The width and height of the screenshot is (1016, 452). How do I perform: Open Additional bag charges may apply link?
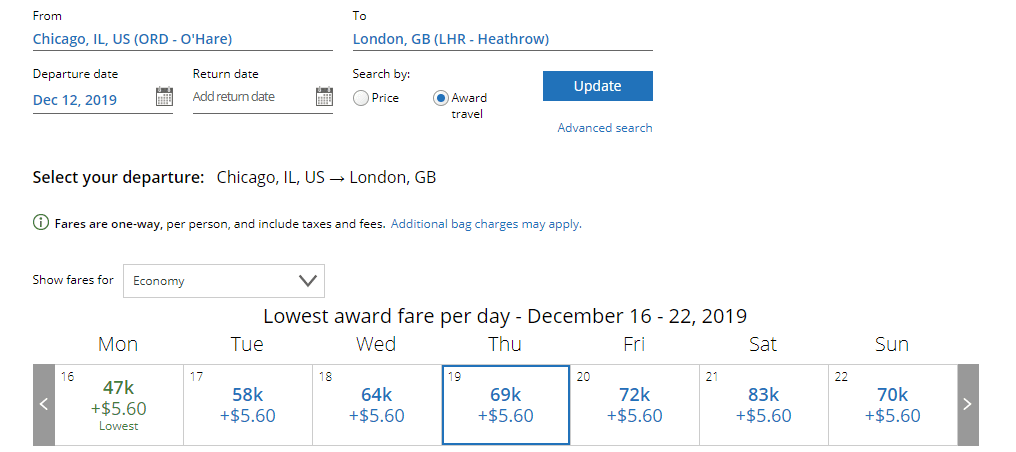tap(486, 224)
